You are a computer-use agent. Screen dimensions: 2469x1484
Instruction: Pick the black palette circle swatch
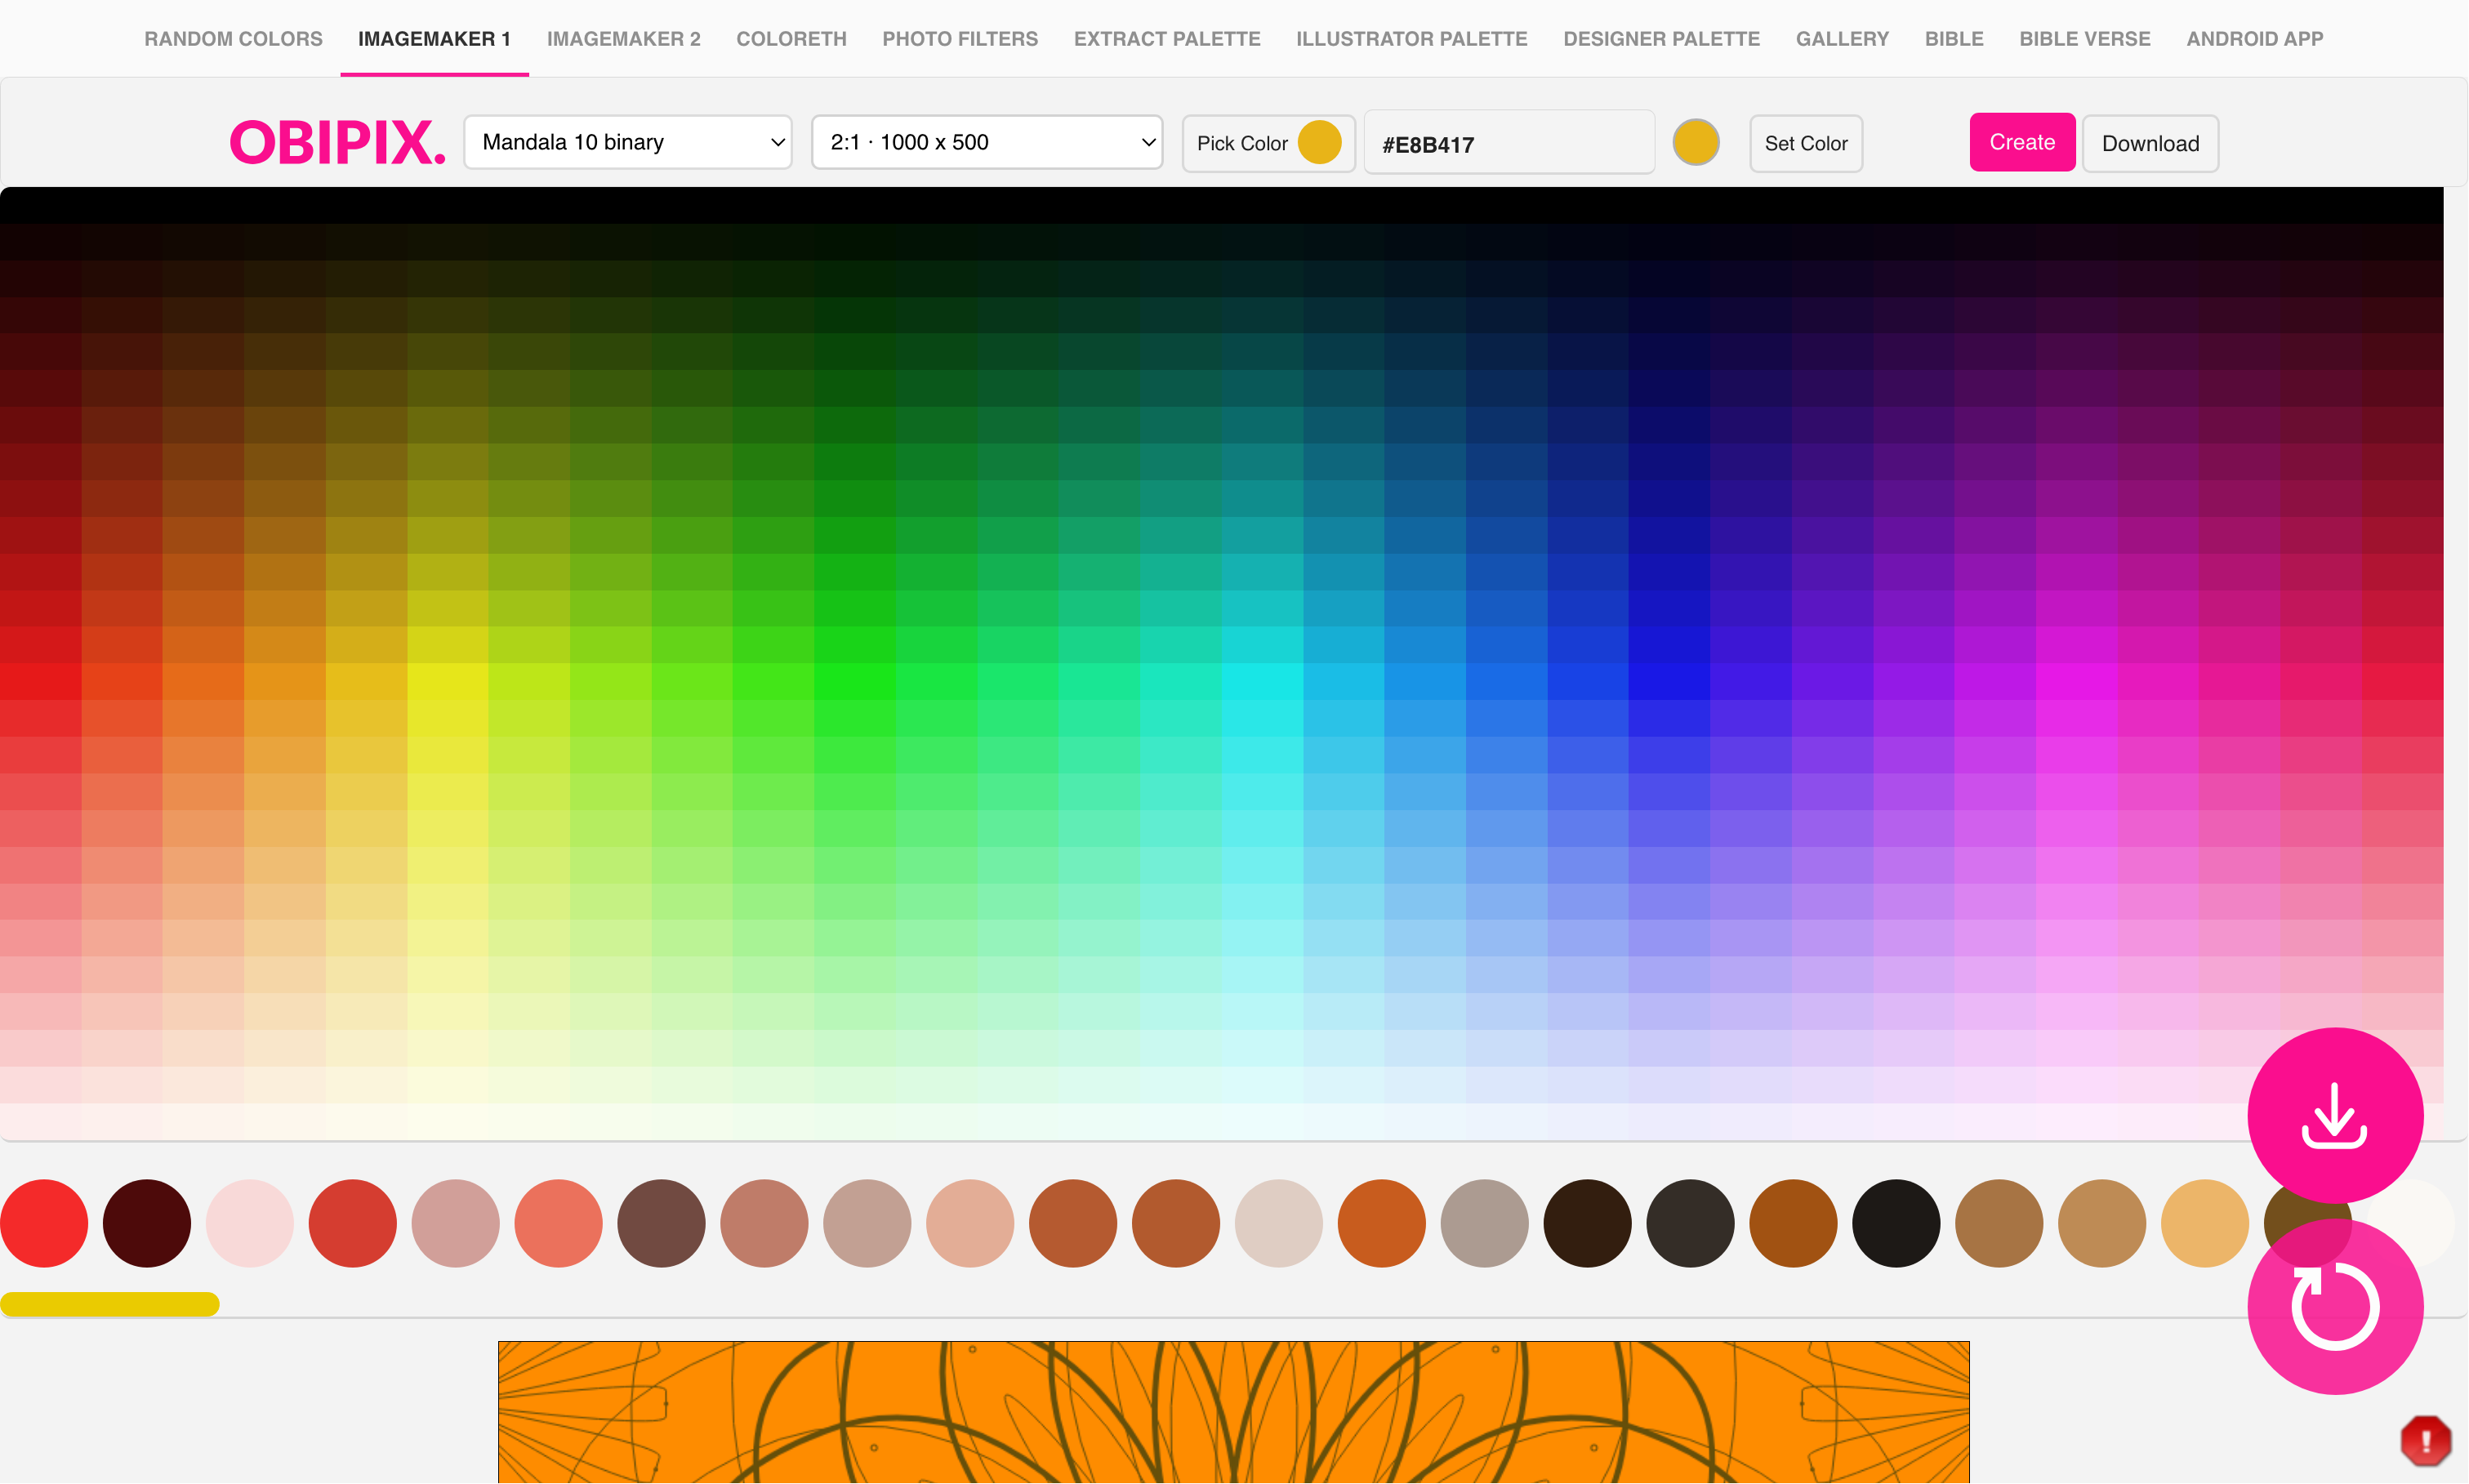1895,1223
